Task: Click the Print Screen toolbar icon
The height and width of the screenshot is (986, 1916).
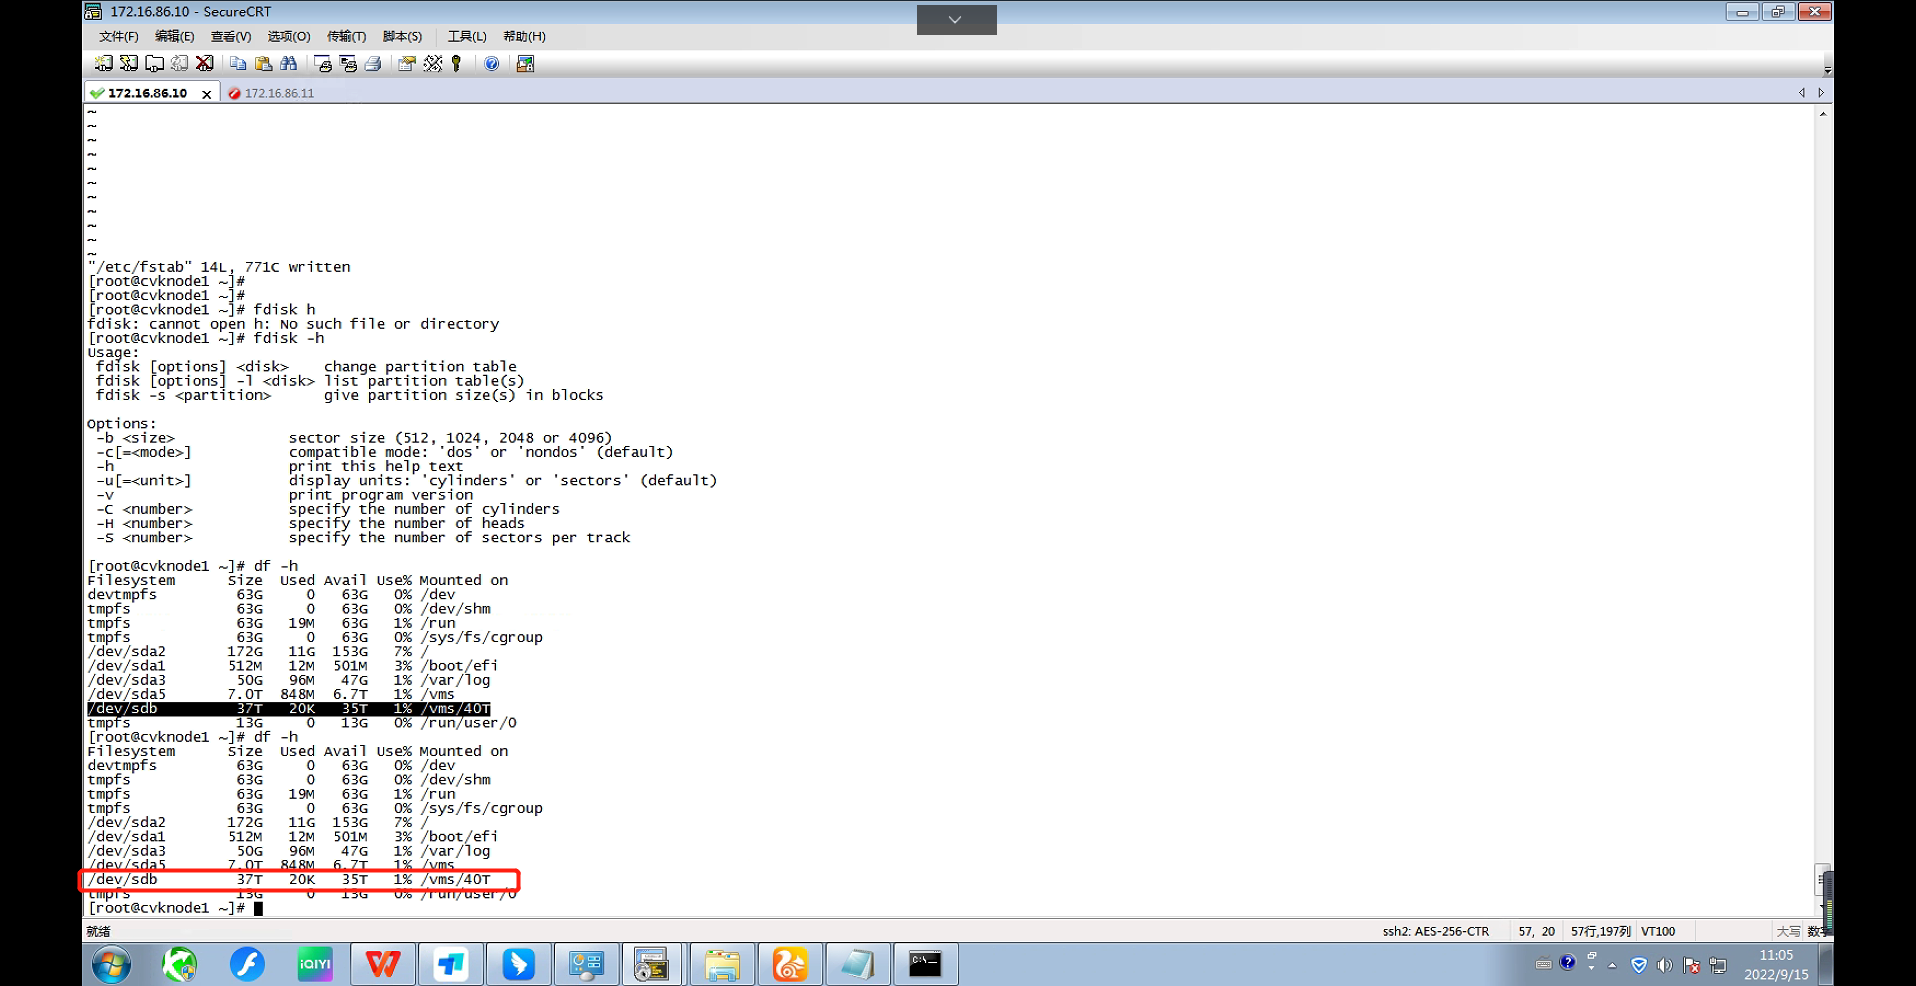Action: pos(323,64)
